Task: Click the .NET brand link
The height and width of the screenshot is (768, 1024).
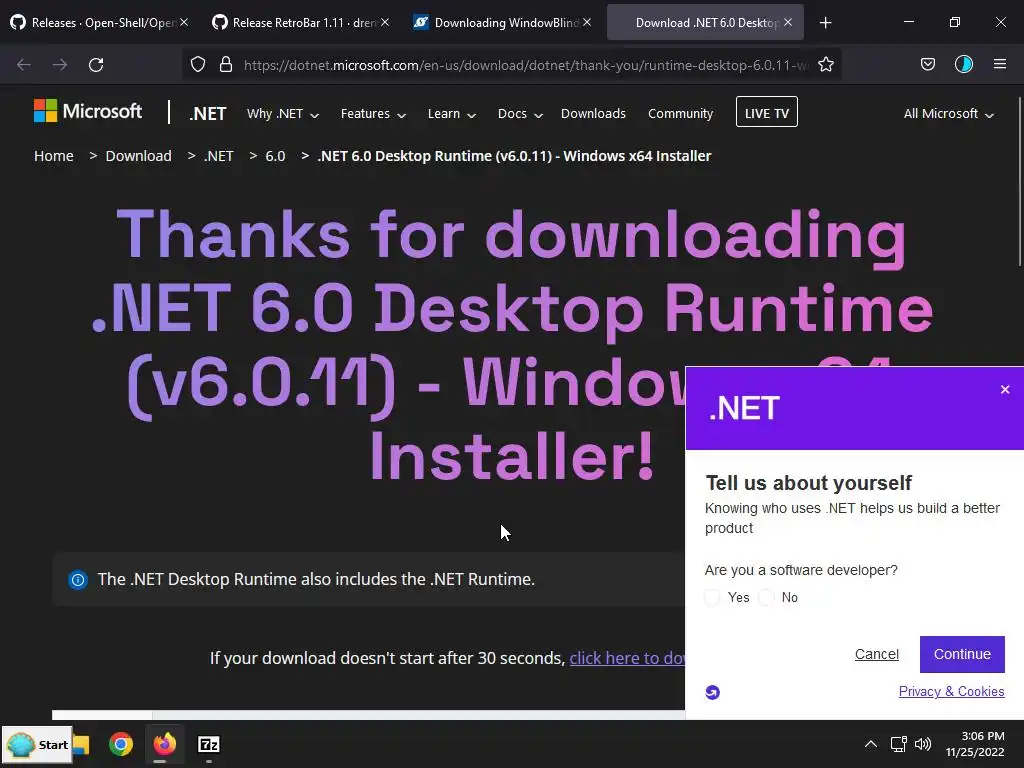Action: pyautogui.click(x=208, y=114)
